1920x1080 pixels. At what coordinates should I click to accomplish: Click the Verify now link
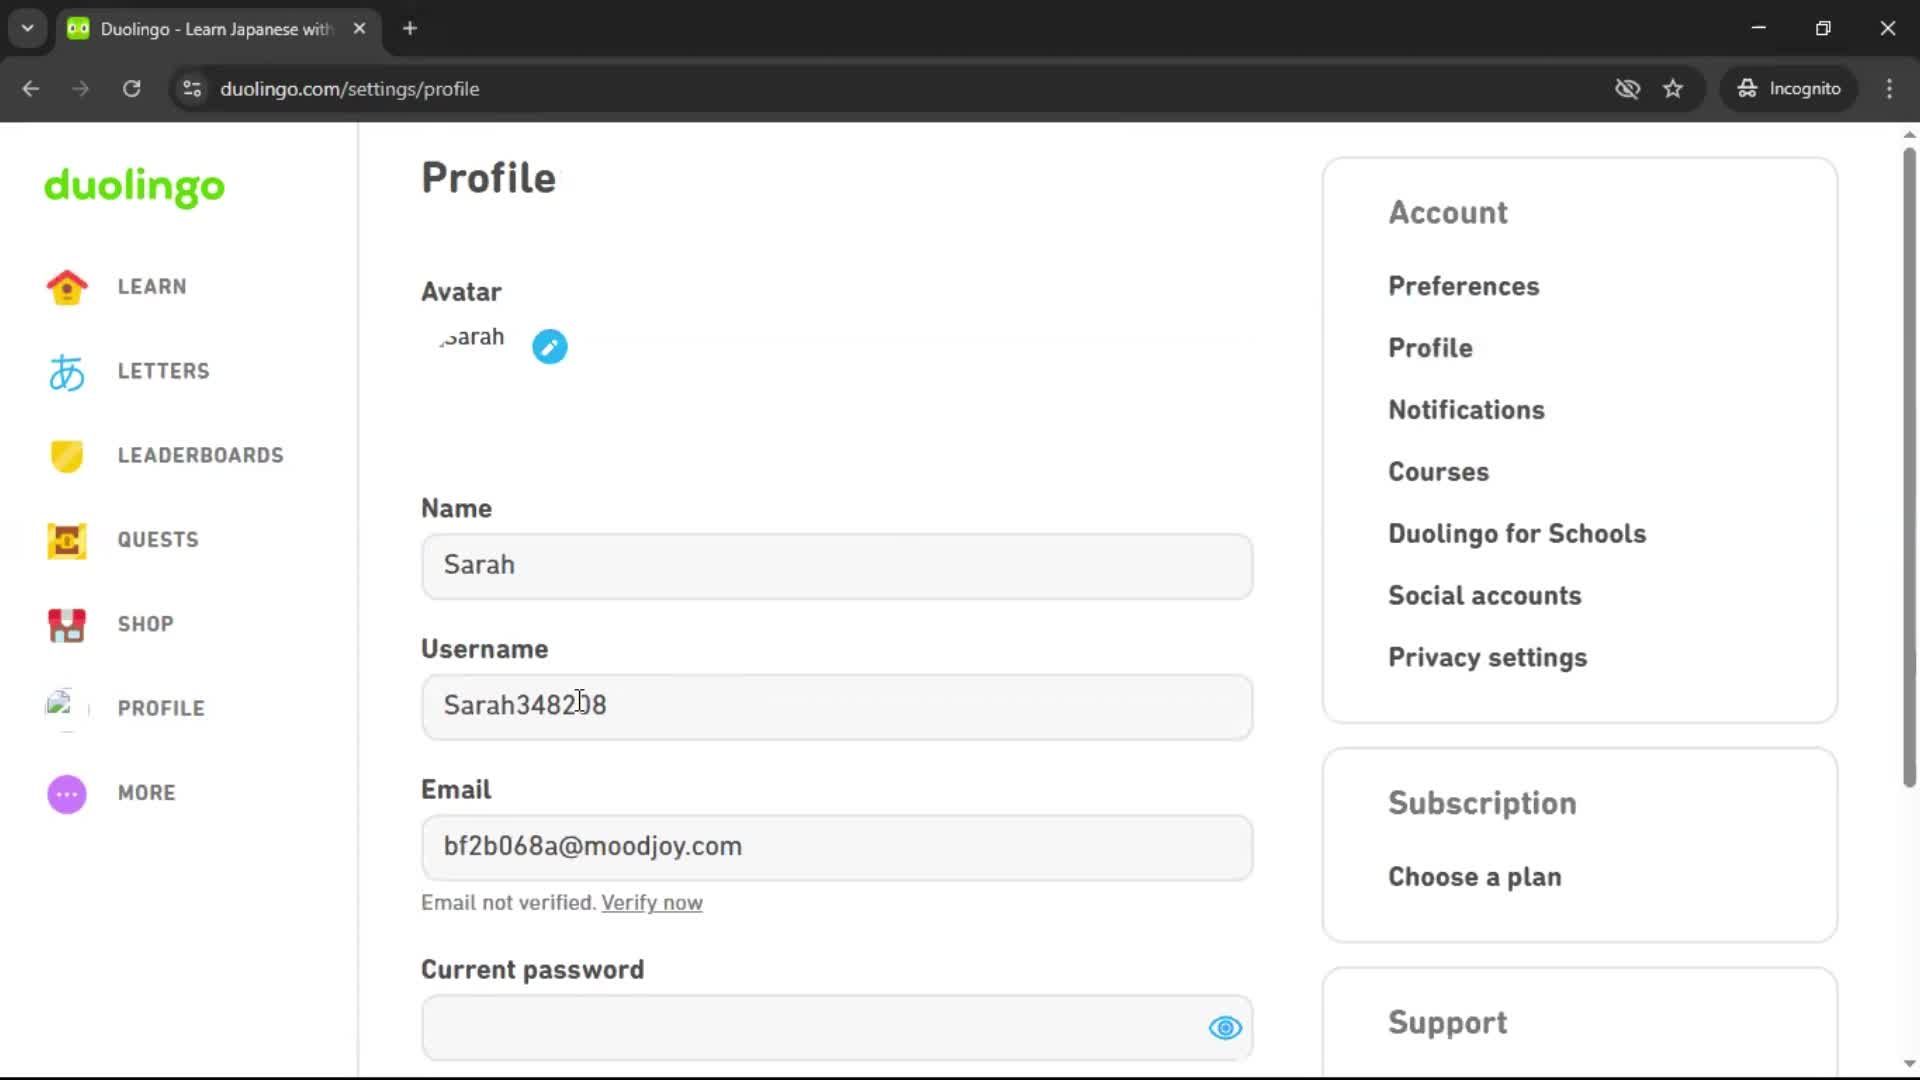point(651,902)
